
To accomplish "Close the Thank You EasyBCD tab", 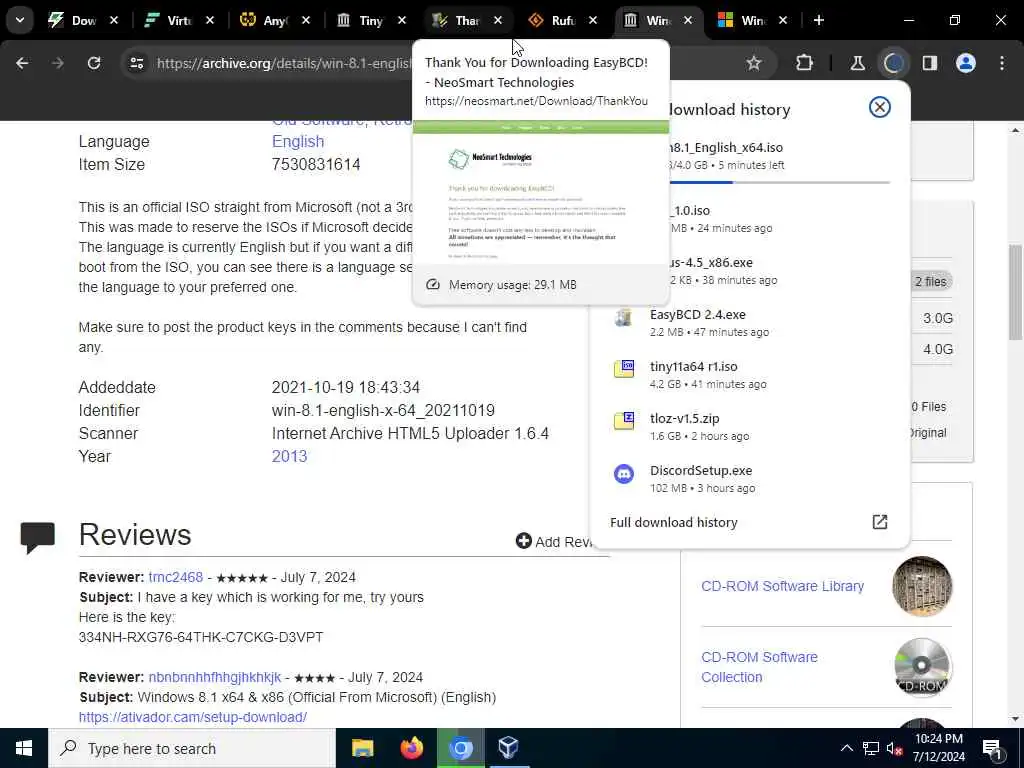I will [x=498, y=20].
